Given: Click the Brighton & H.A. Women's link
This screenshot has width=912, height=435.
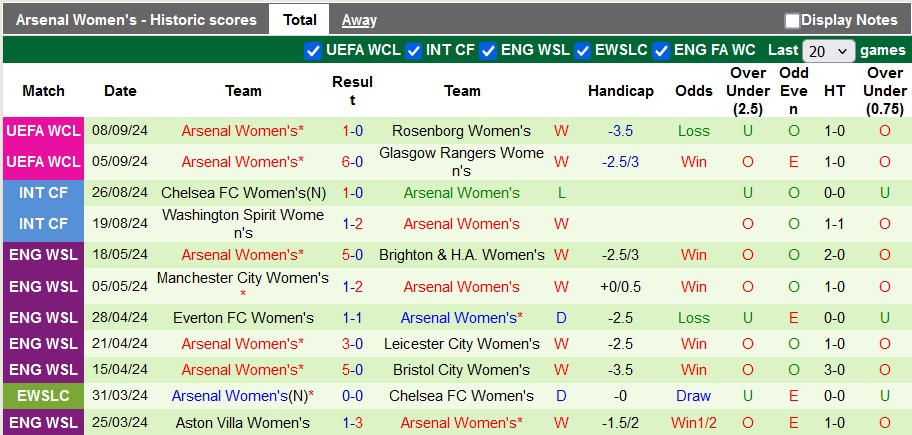Looking at the screenshot, I should point(461,255).
